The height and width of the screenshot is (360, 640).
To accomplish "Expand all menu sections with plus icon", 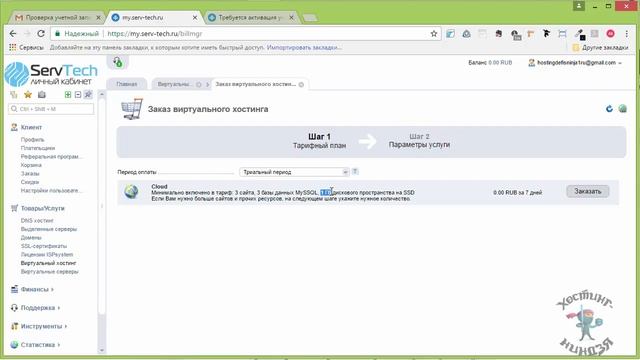I will tap(68, 95).
